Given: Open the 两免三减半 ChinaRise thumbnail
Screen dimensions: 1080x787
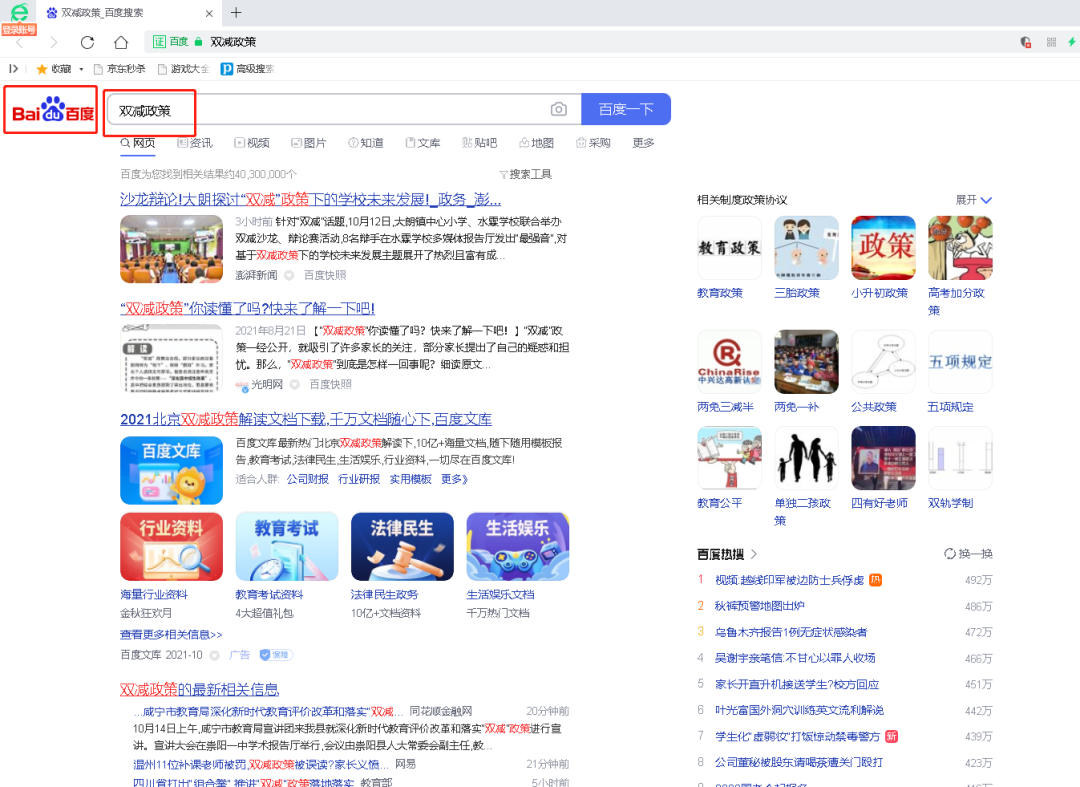Looking at the screenshot, I should click(729, 361).
